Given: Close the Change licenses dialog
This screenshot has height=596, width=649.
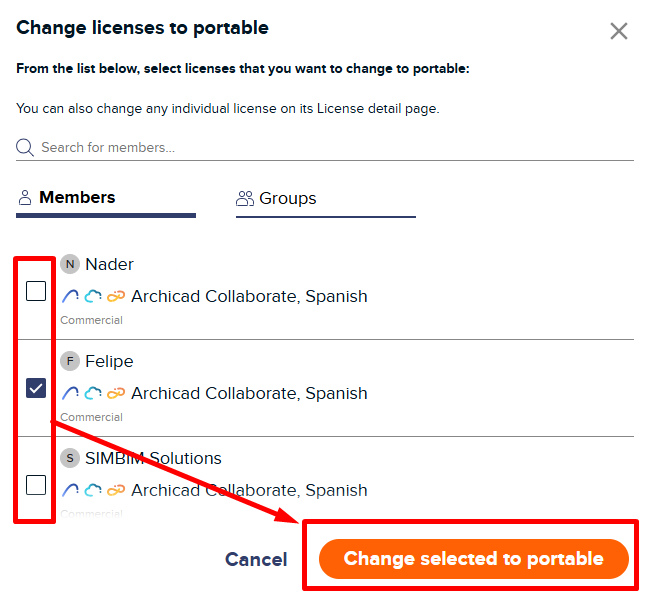Looking at the screenshot, I should 619,31.
